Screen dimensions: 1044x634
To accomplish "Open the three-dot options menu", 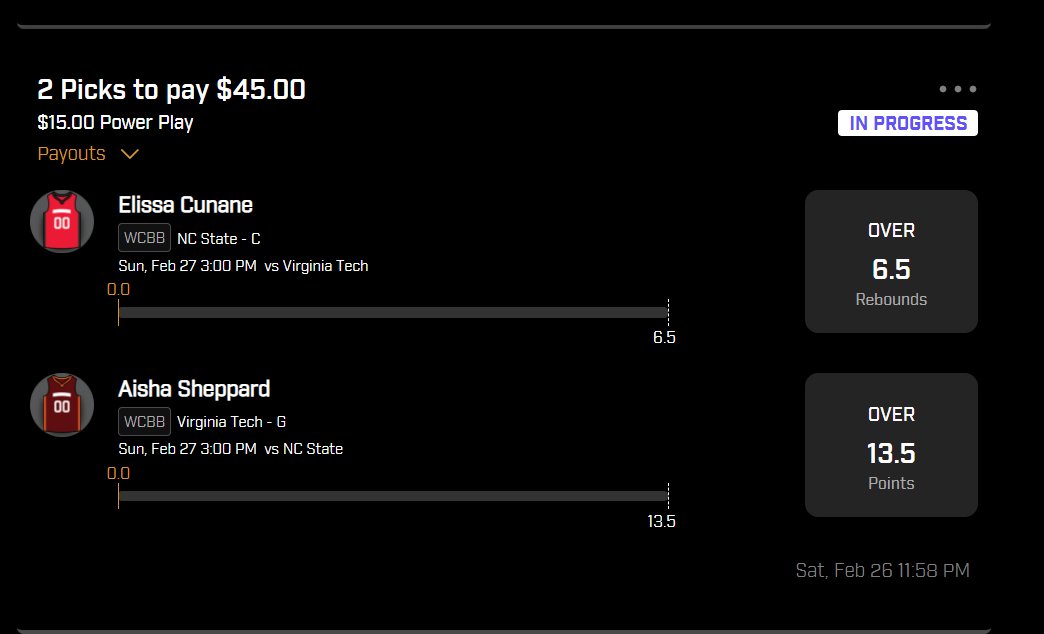I will [957, 89].
